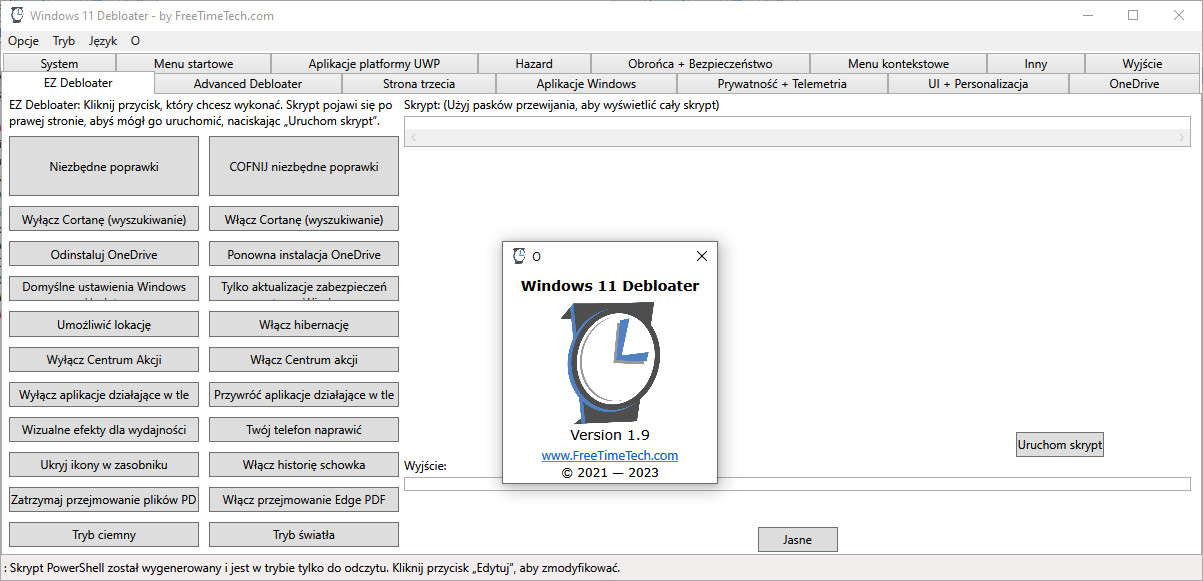This screenshot has height=581, width=1203.
Task: Click Włącz historię schowka button
Action: (304, 464)
